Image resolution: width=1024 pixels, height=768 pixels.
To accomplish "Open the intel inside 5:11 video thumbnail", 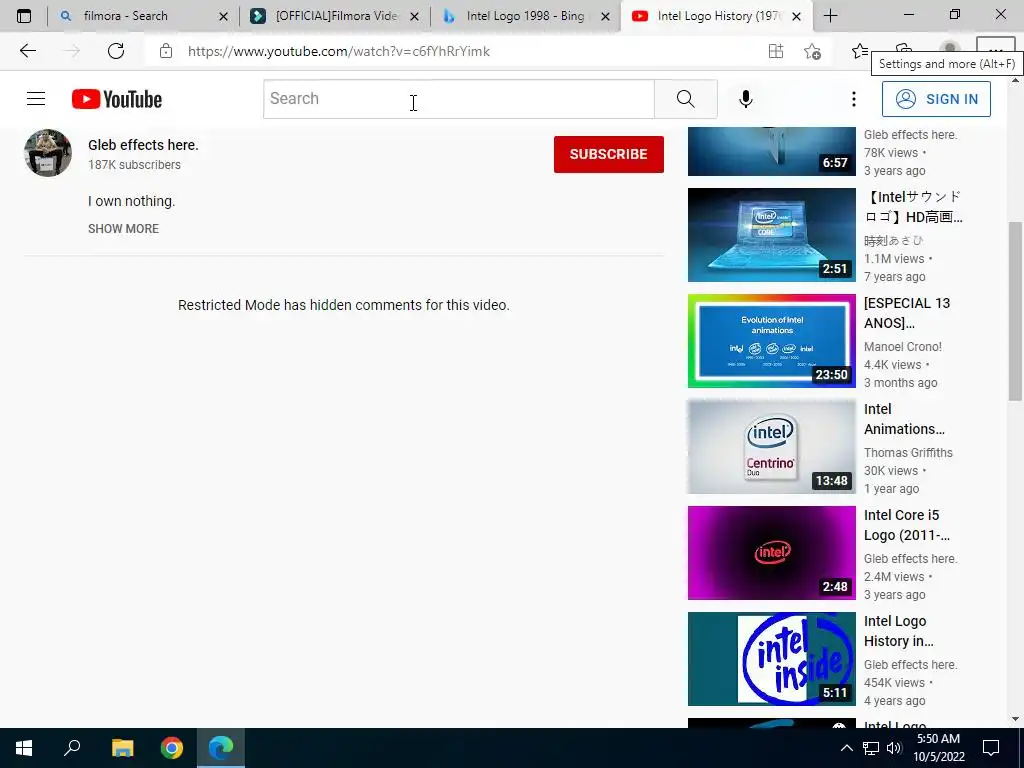I will click(x=771, y=659).
